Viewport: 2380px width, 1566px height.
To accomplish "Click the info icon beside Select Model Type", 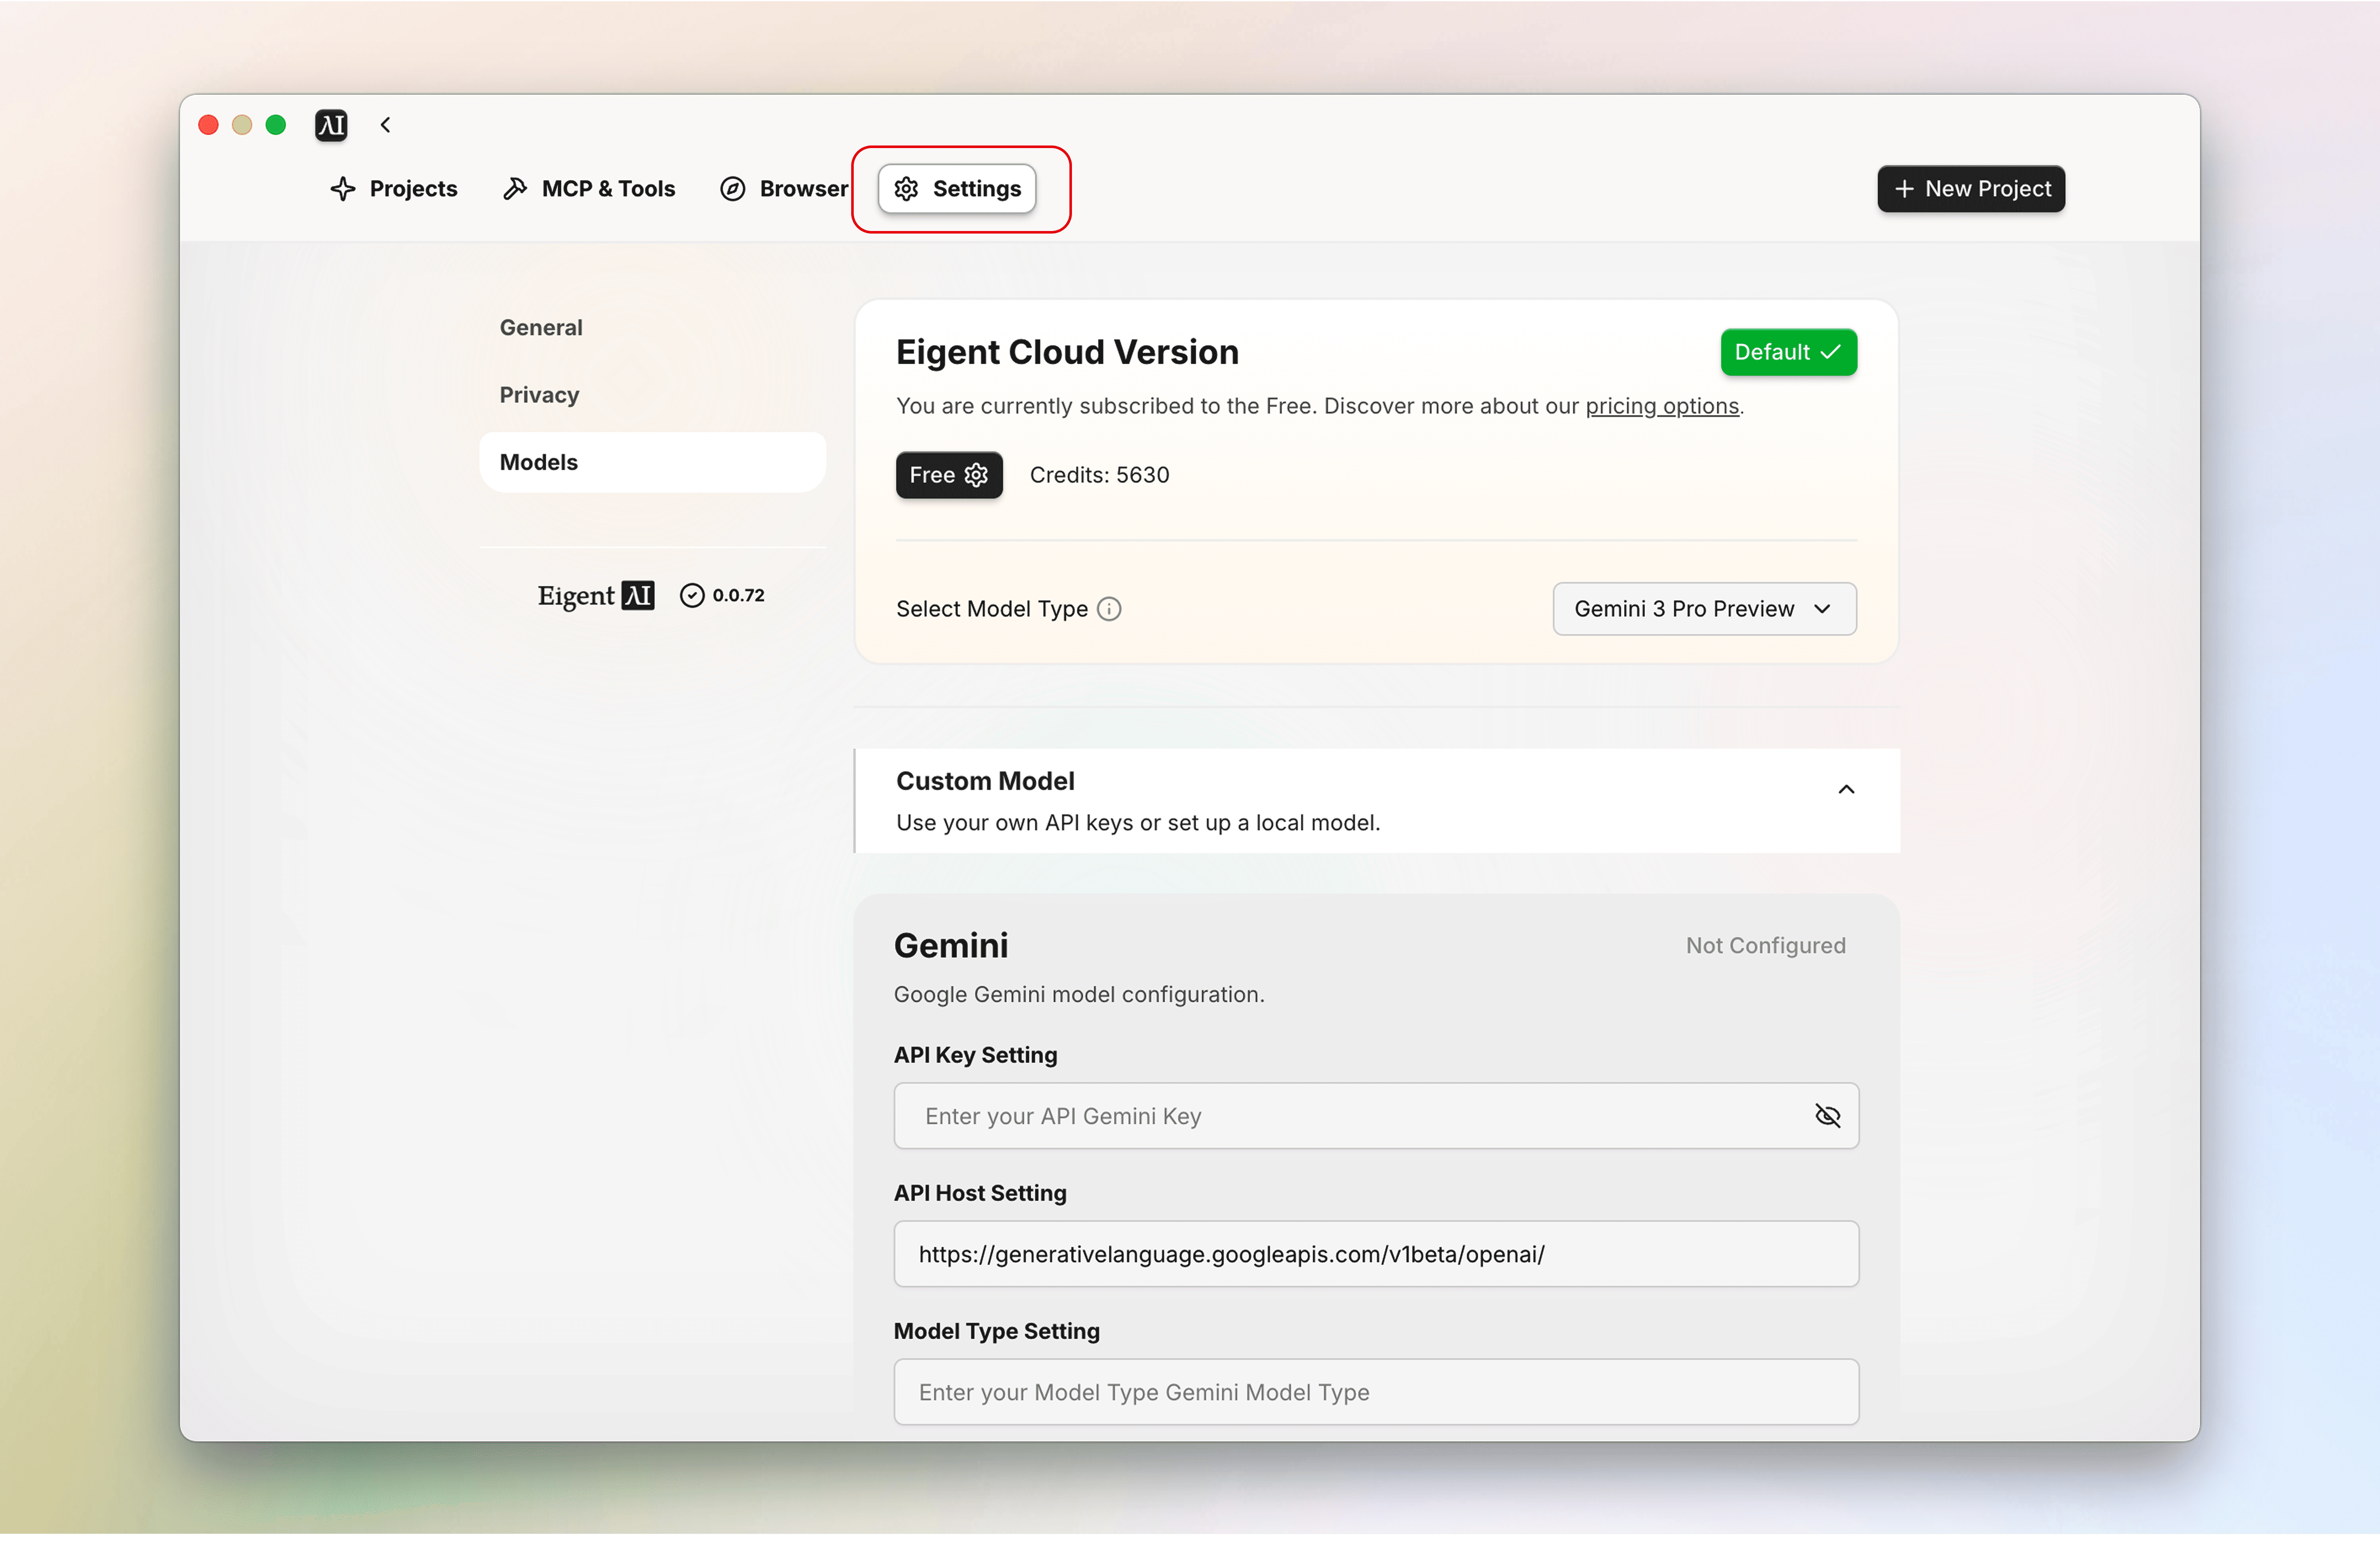I will 1109,609.
